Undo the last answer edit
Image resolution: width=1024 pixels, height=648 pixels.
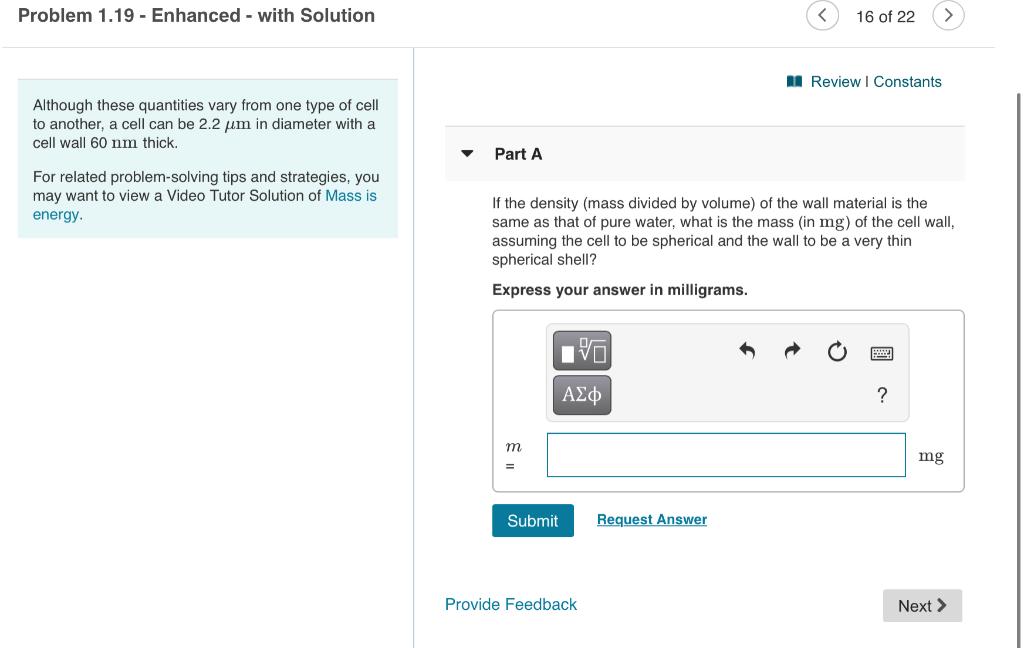[x=747, y=351]
